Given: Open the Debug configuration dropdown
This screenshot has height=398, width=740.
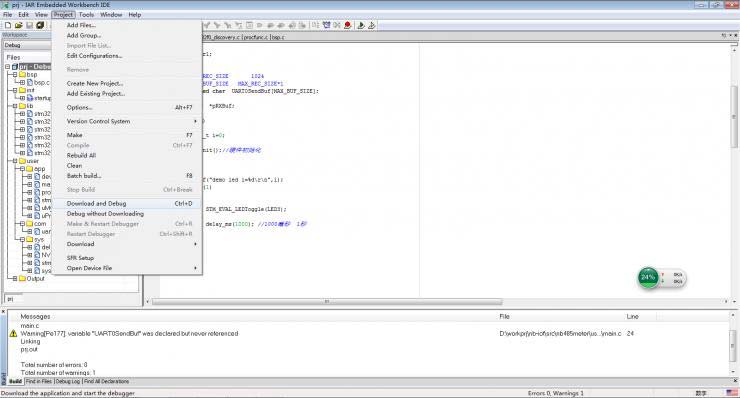Looking at the screenshot, I should coord(27,45).
